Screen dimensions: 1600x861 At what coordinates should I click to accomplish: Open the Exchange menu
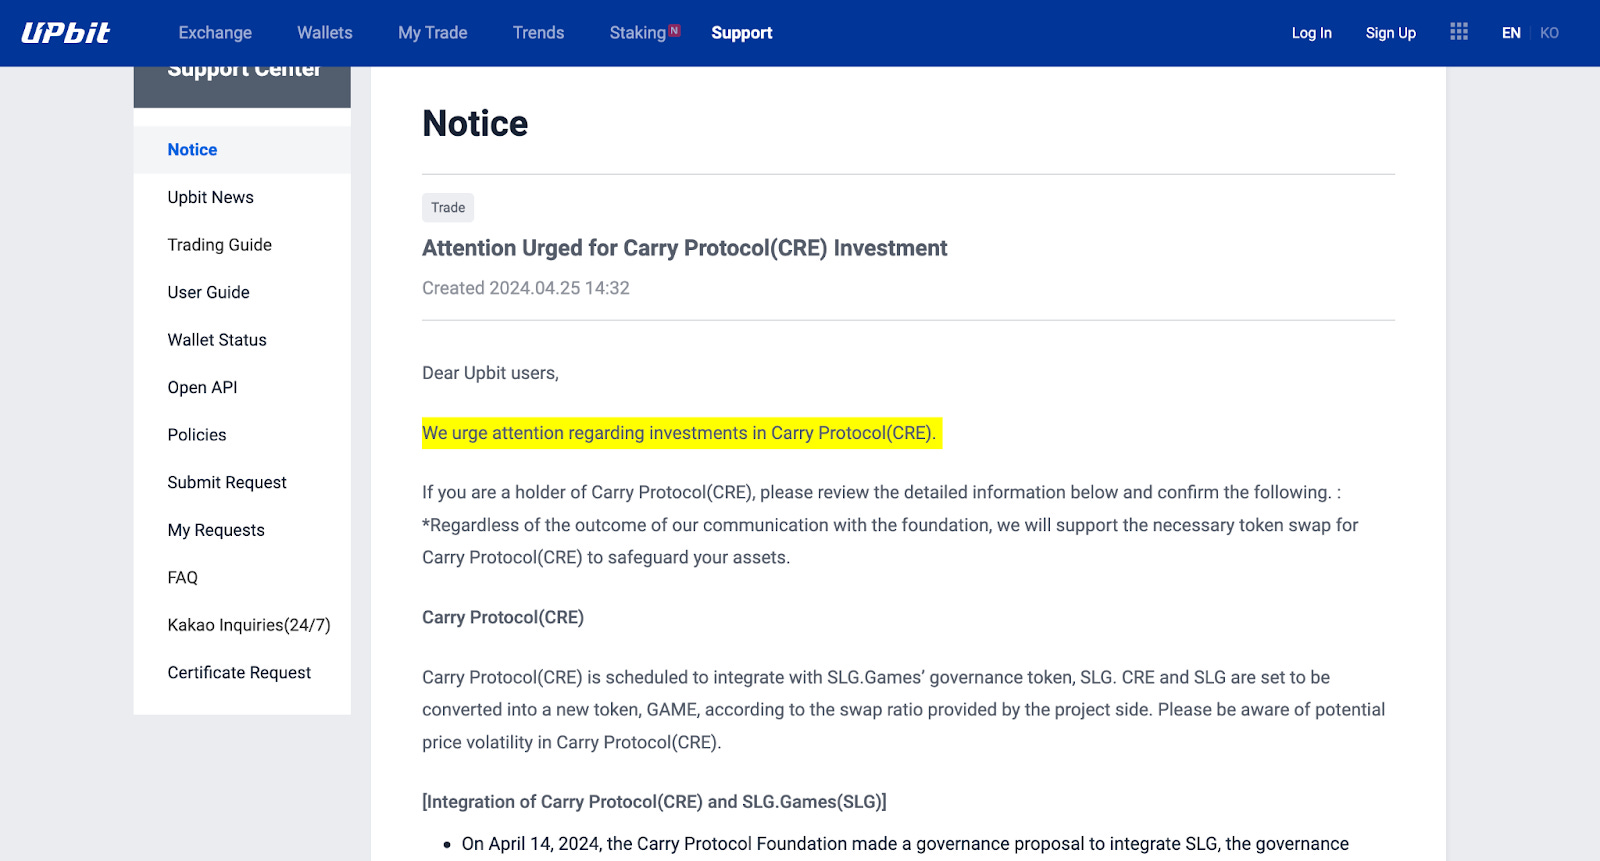point(215,33)
